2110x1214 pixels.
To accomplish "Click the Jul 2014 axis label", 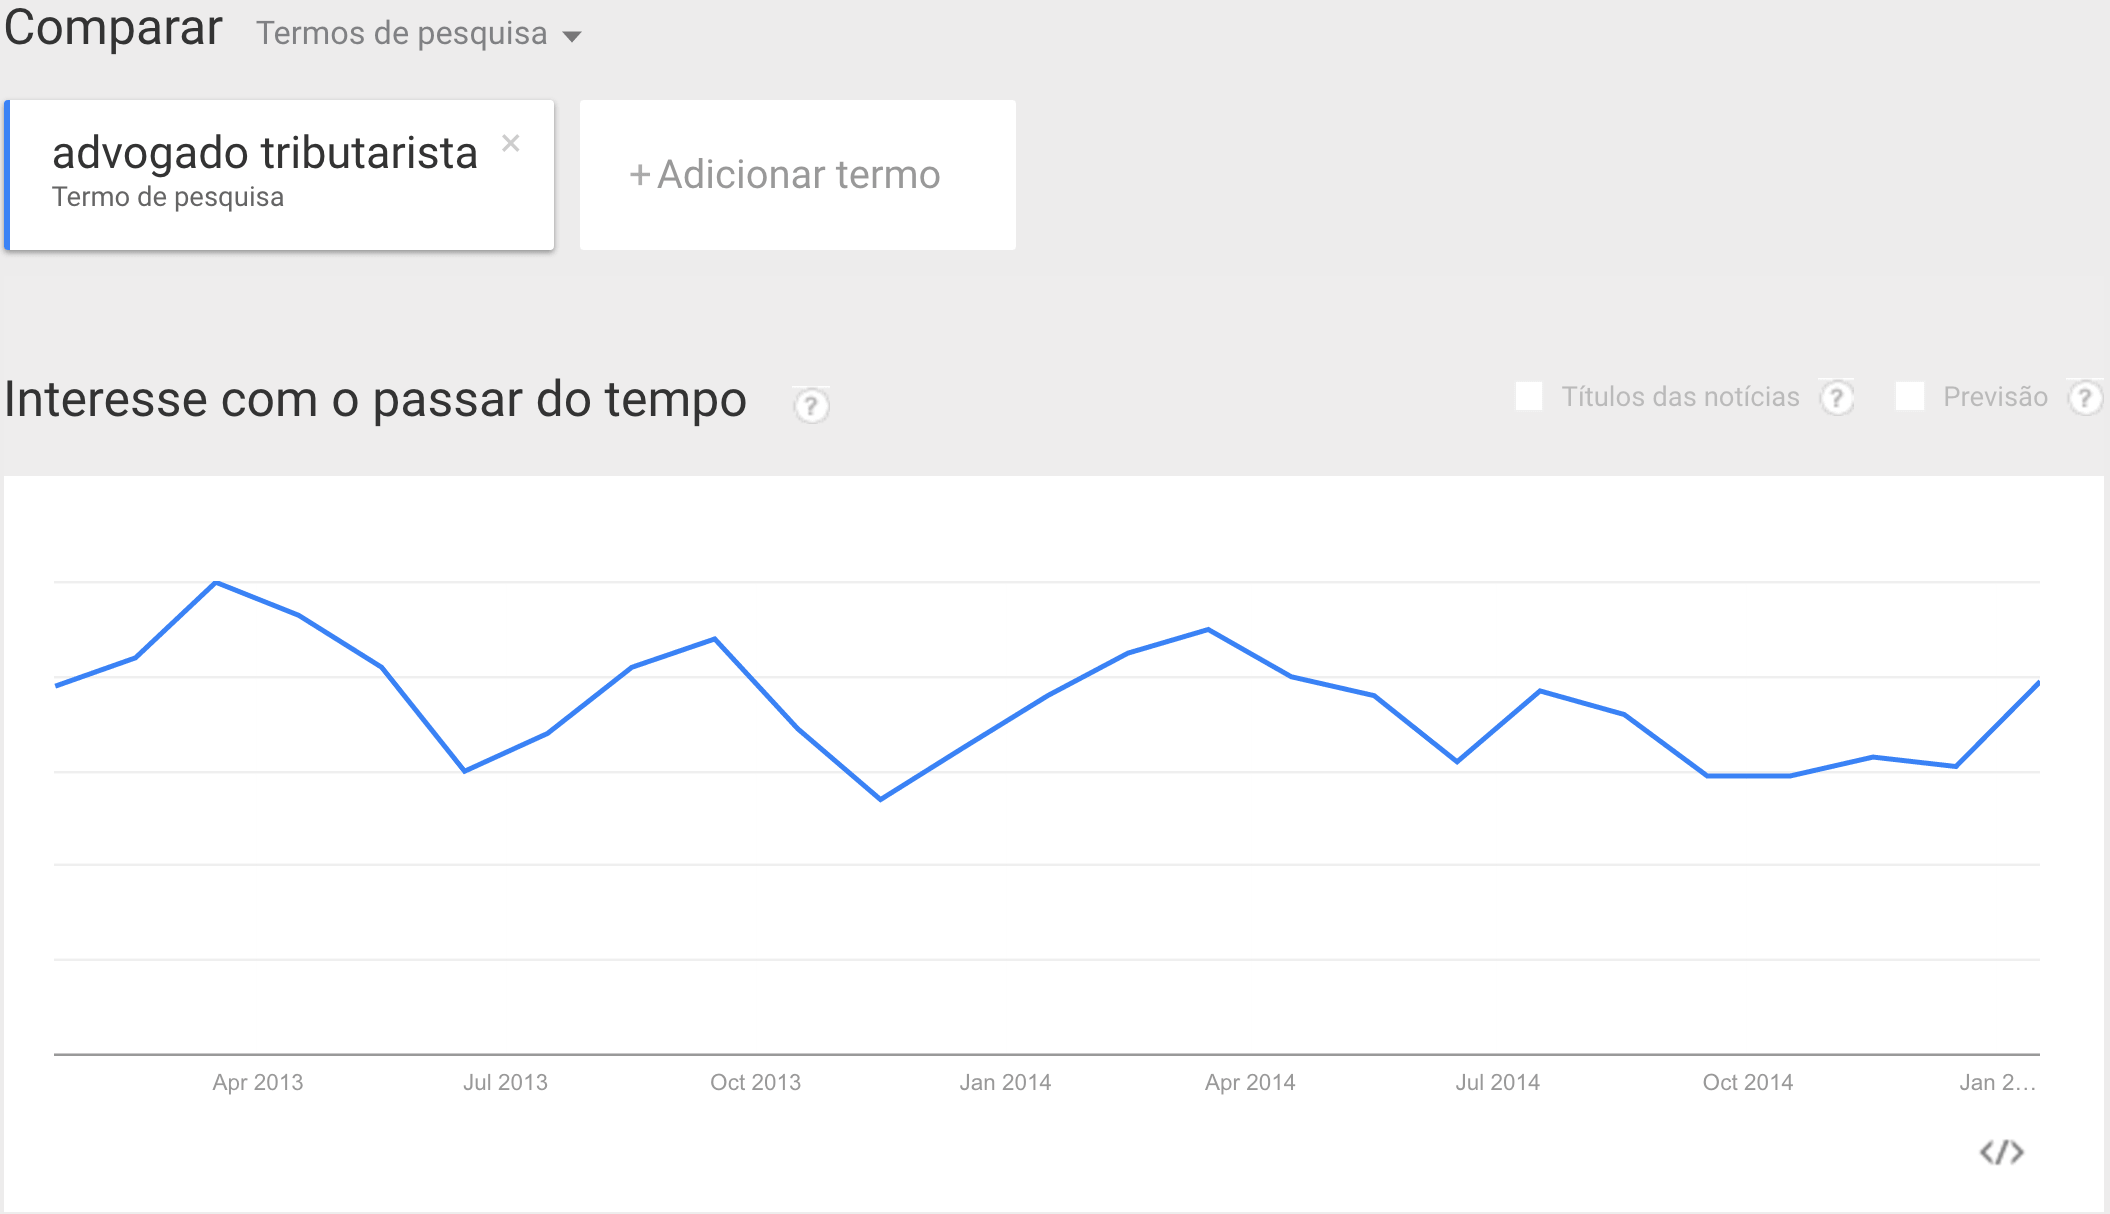I will 1497,1082.
